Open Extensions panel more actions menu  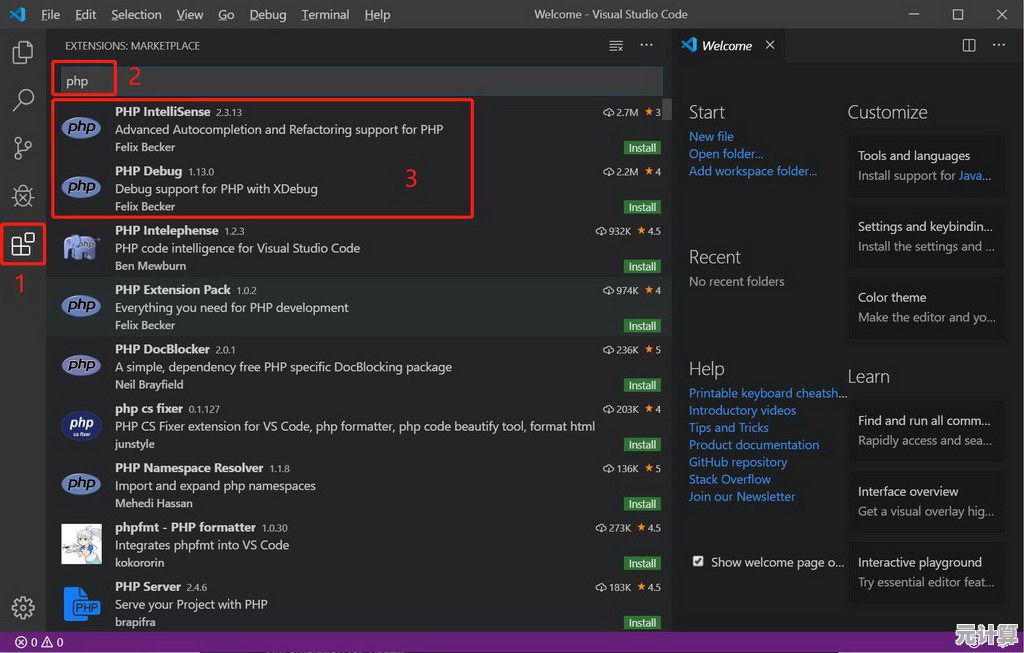(x=646, y=46)
